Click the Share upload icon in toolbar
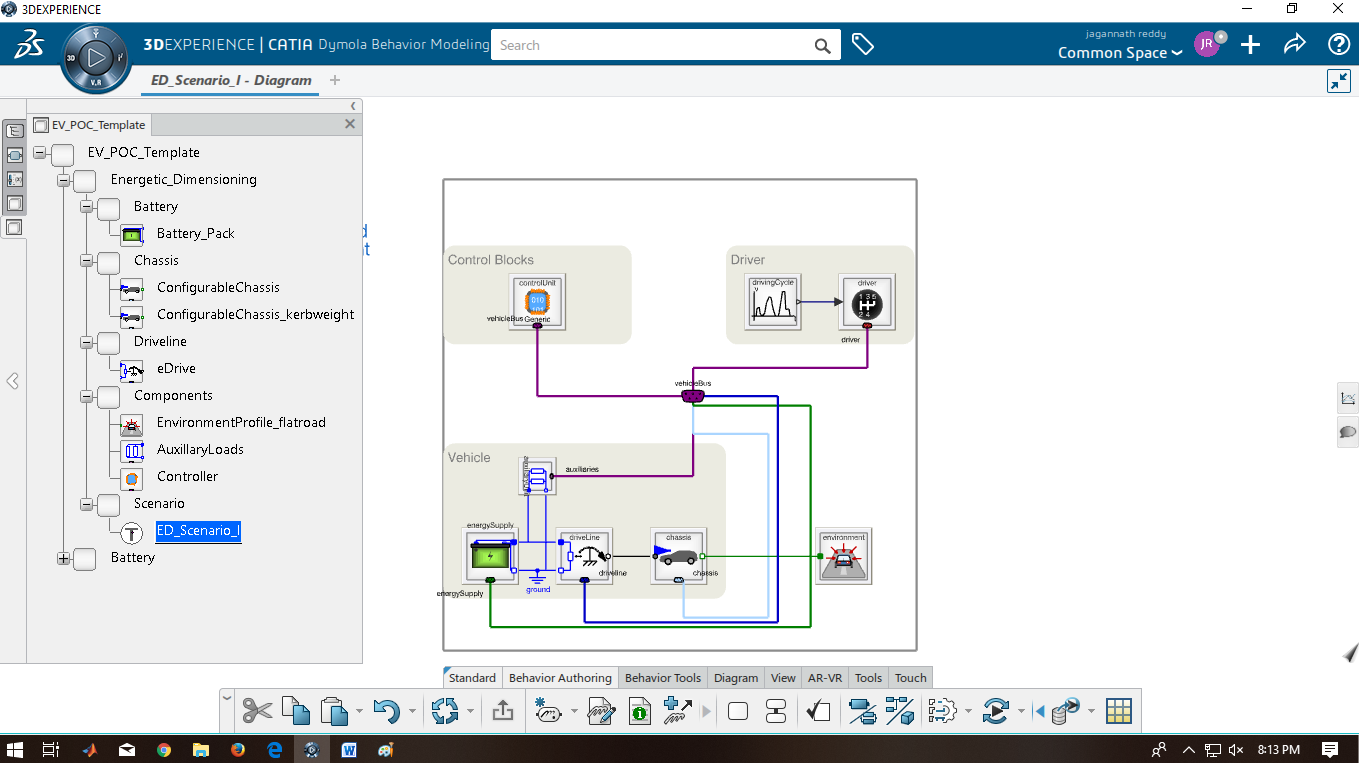 502,711
